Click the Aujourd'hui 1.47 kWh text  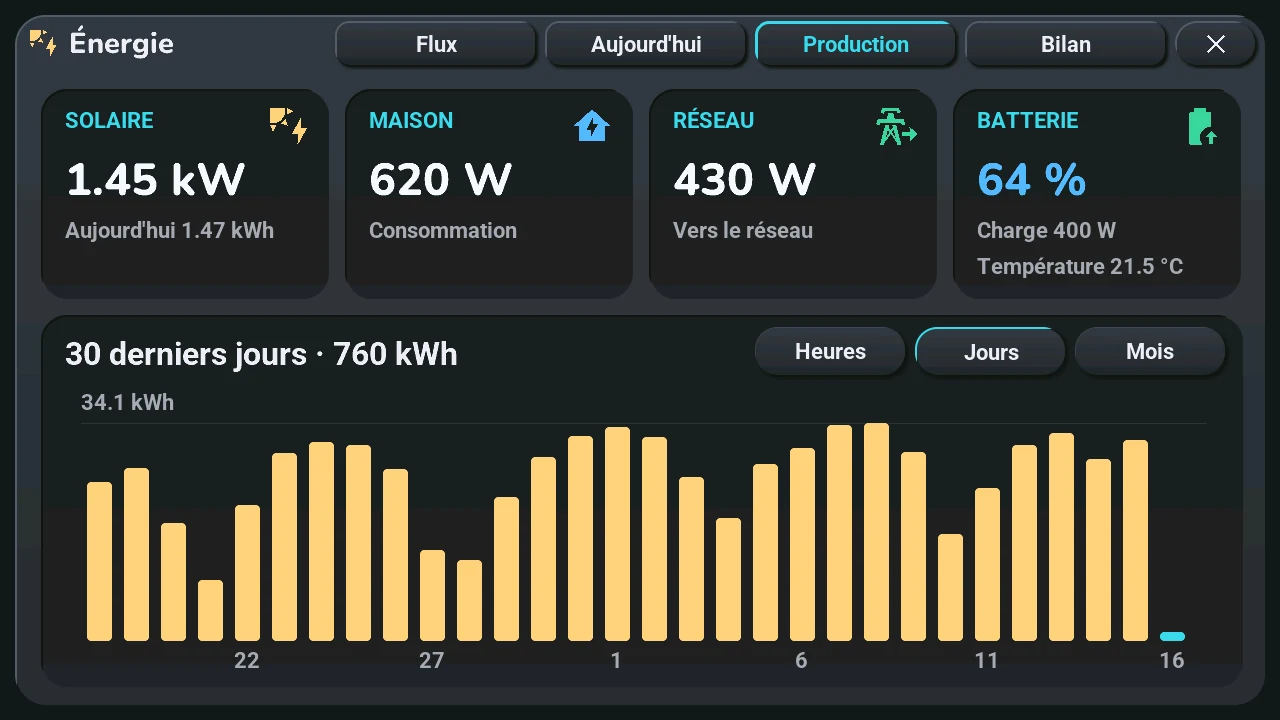click(x=169, y=230)
